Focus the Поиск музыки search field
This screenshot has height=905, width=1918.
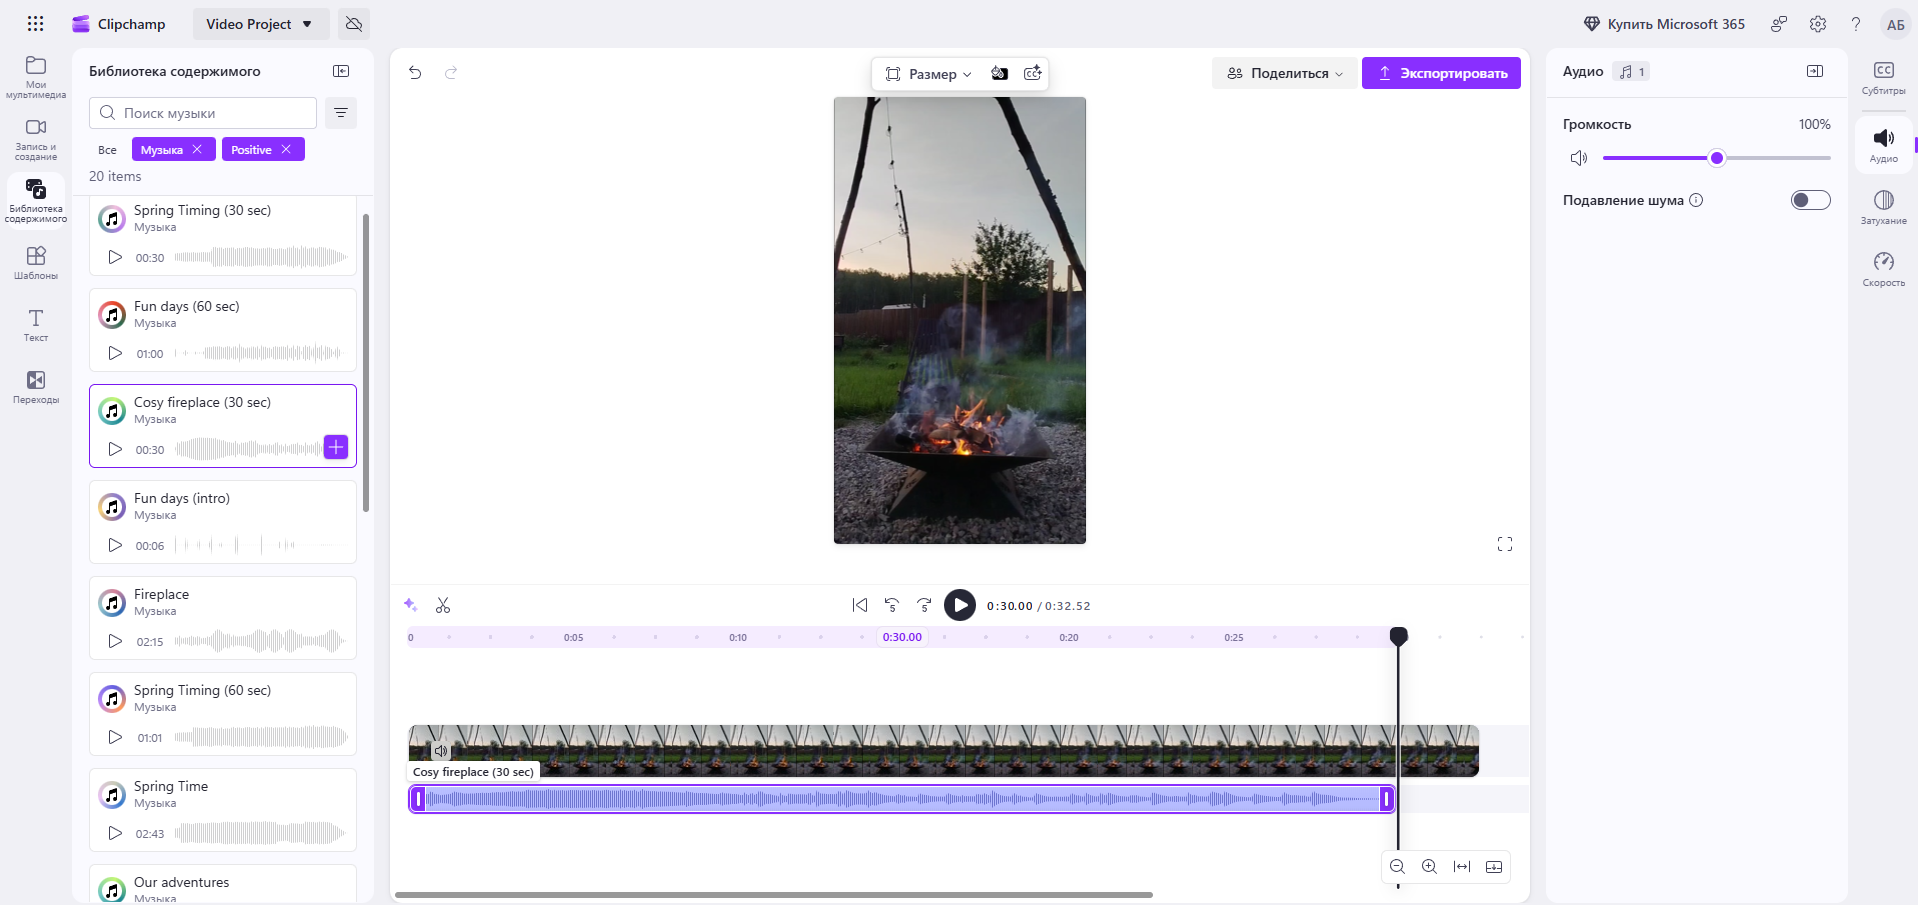tap(203, 113)
